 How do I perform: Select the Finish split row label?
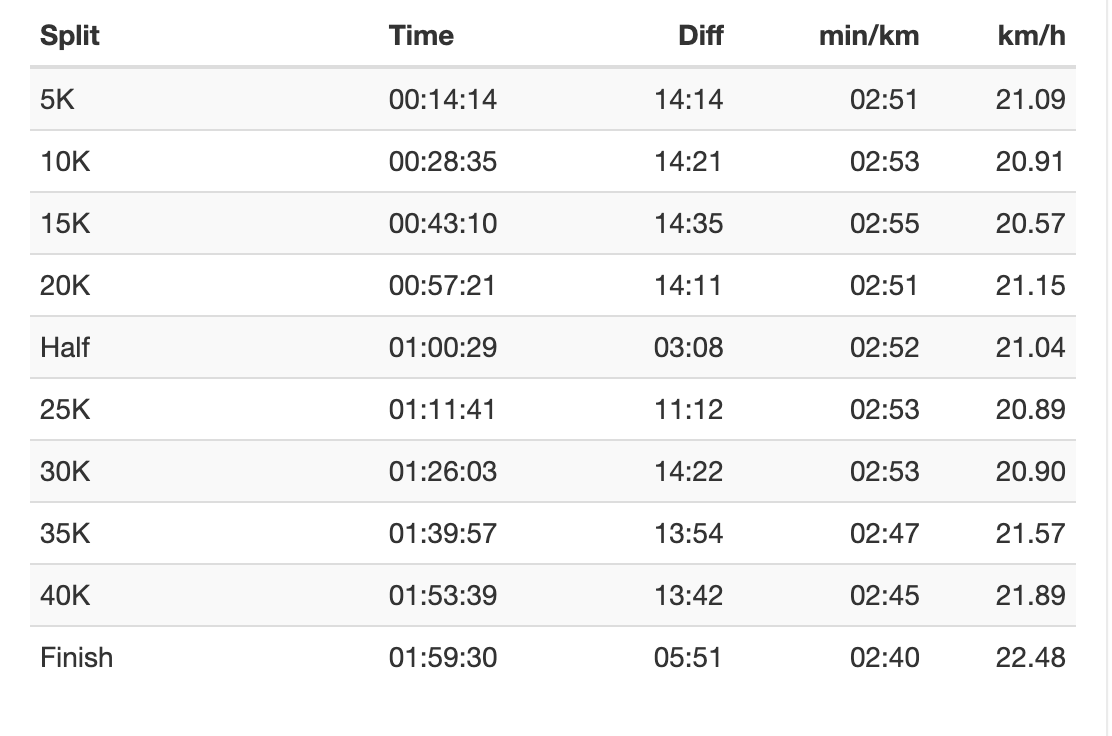click(x=77, y=657)
